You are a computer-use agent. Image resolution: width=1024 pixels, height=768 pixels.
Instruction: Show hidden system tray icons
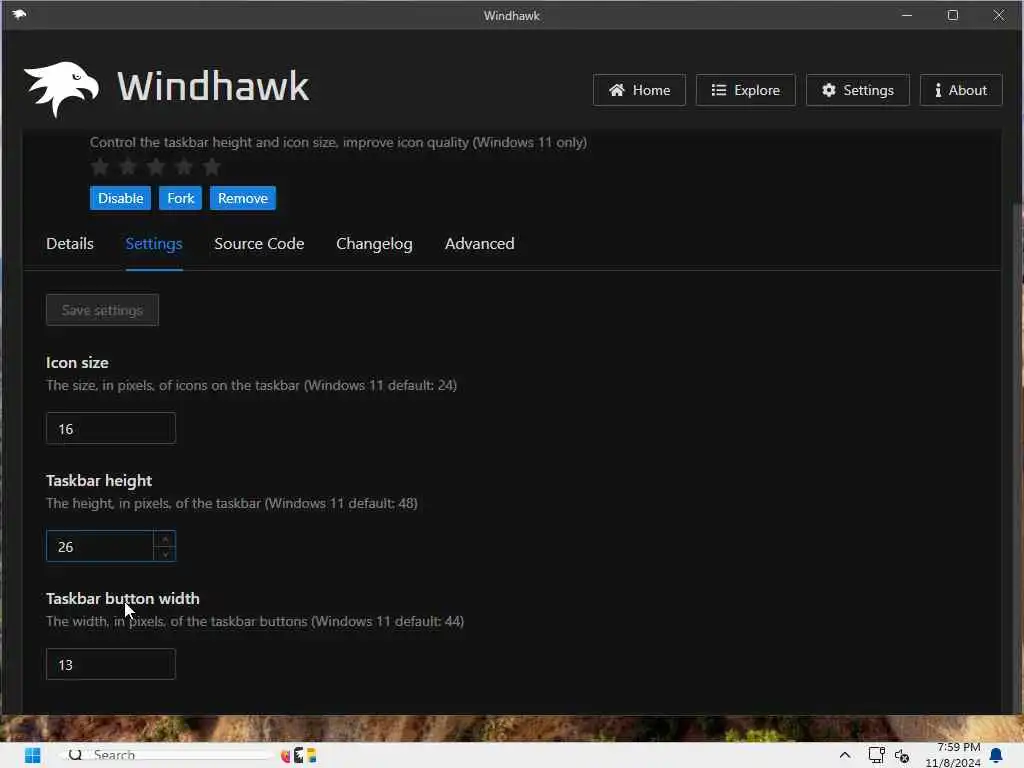[844, 756]
